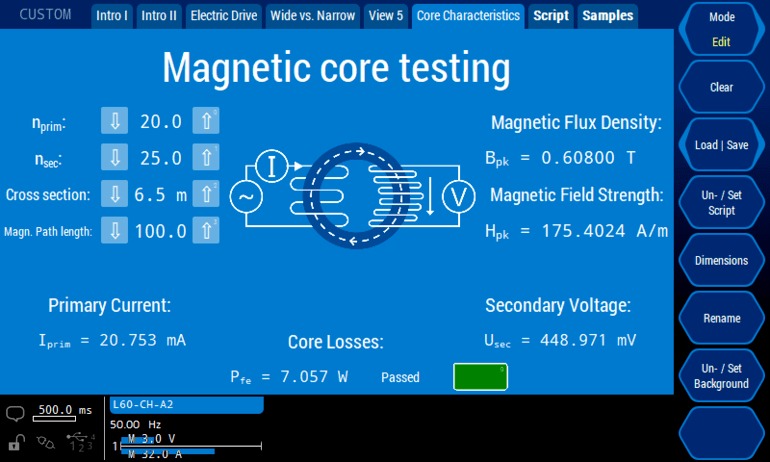This screenshot has width=770, height=462.
Task: Decrease the n_sec turns value
Action: pos(115,158)
